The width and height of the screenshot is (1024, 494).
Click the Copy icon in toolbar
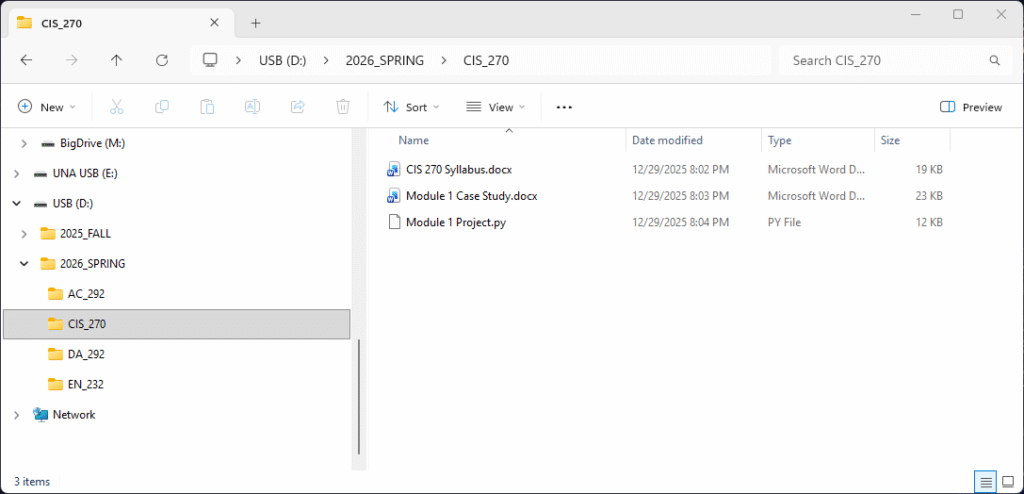coord(161,107)
